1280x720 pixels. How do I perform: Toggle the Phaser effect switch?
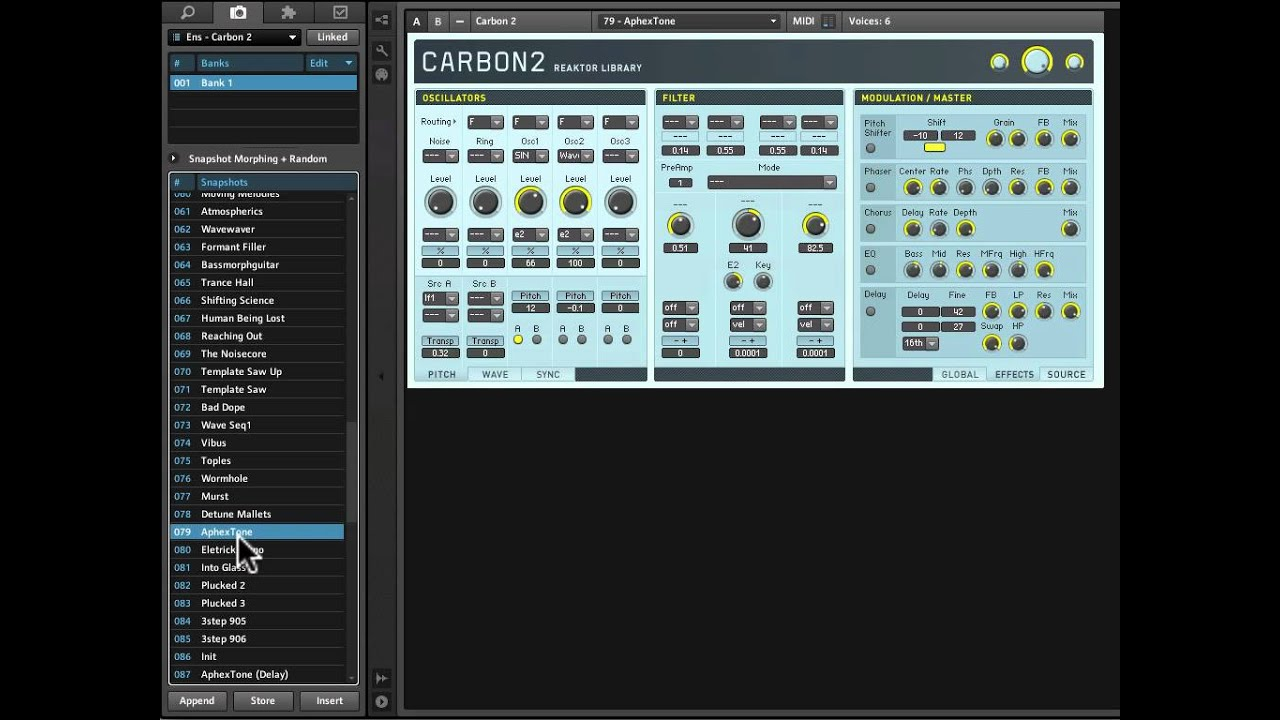pyautogui.click(x=870, y=187)
